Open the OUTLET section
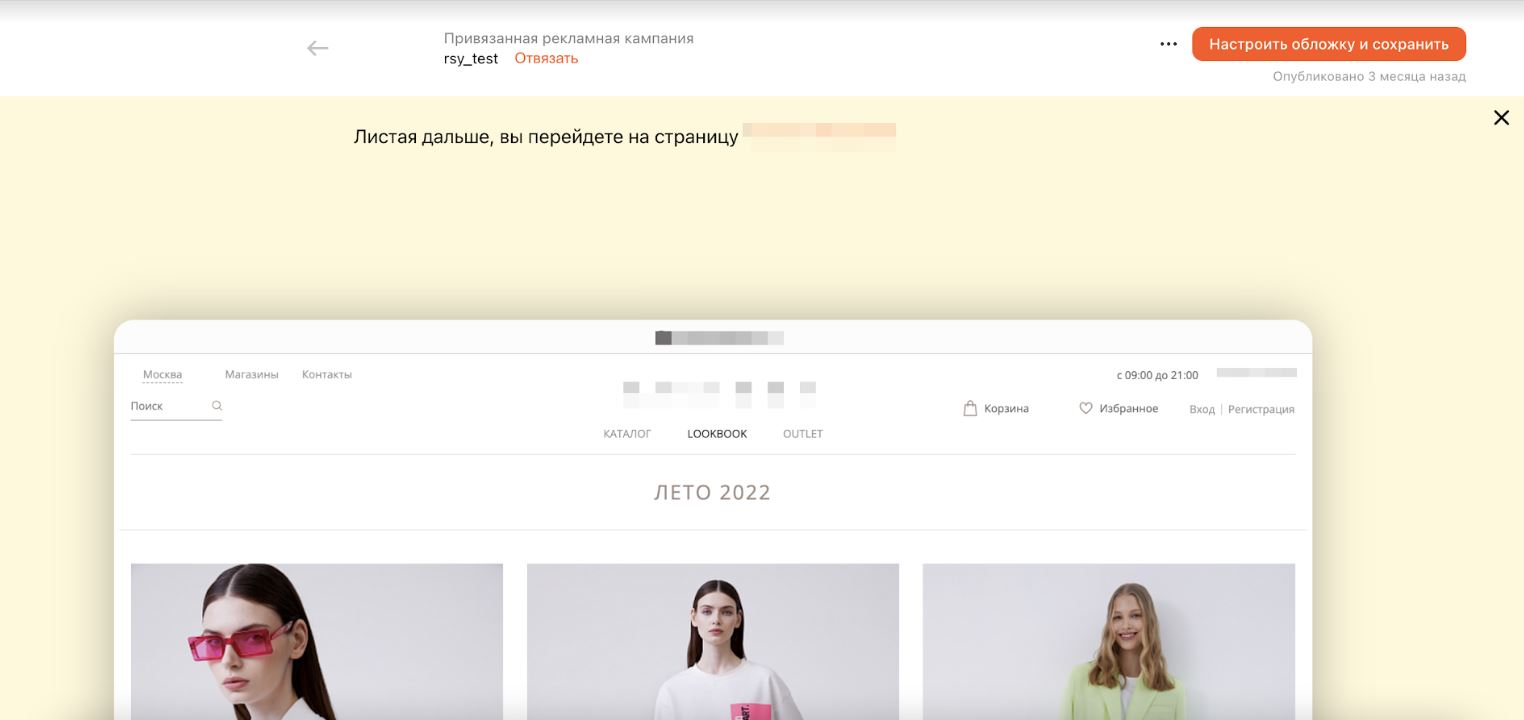 click(x=802, y=433)
